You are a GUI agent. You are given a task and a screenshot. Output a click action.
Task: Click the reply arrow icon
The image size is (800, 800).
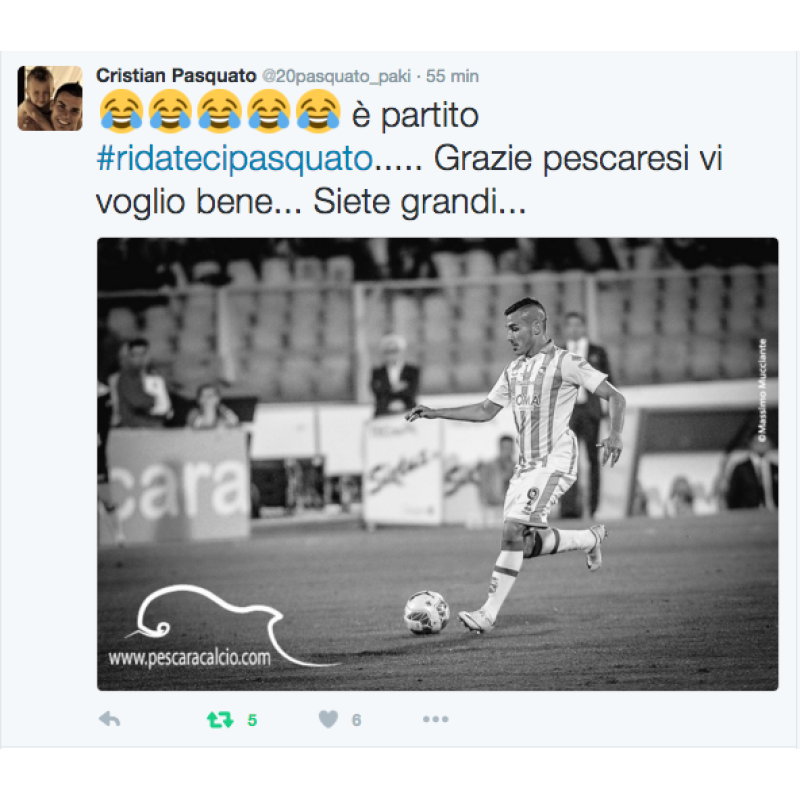coord(109,719)
